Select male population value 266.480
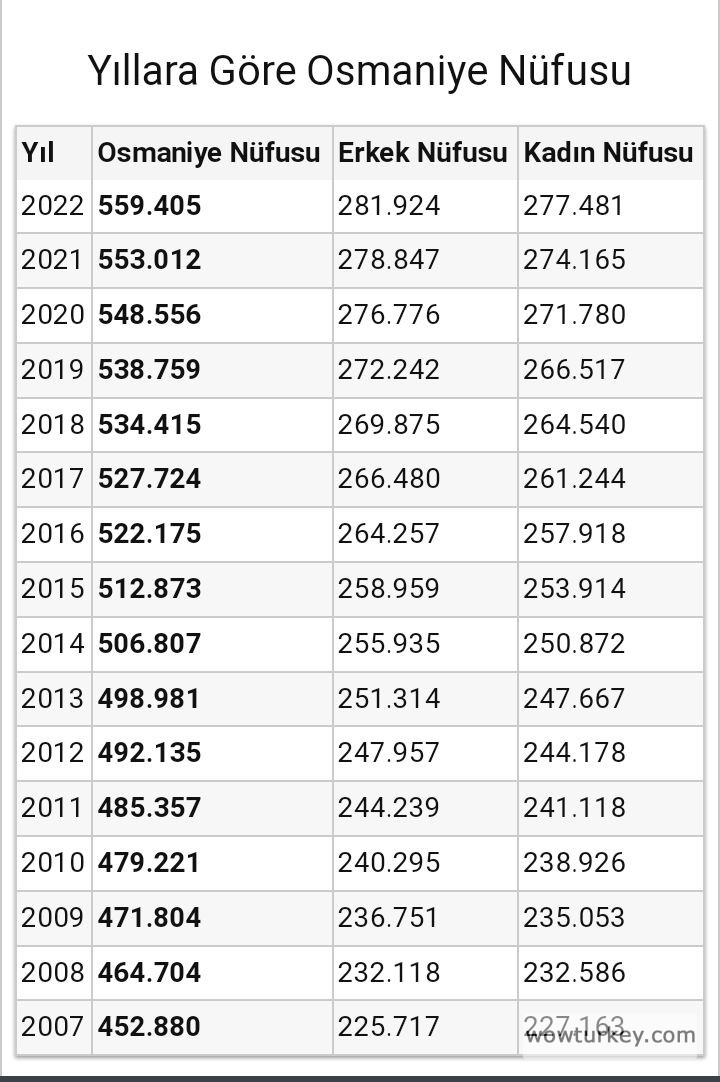 389,479
